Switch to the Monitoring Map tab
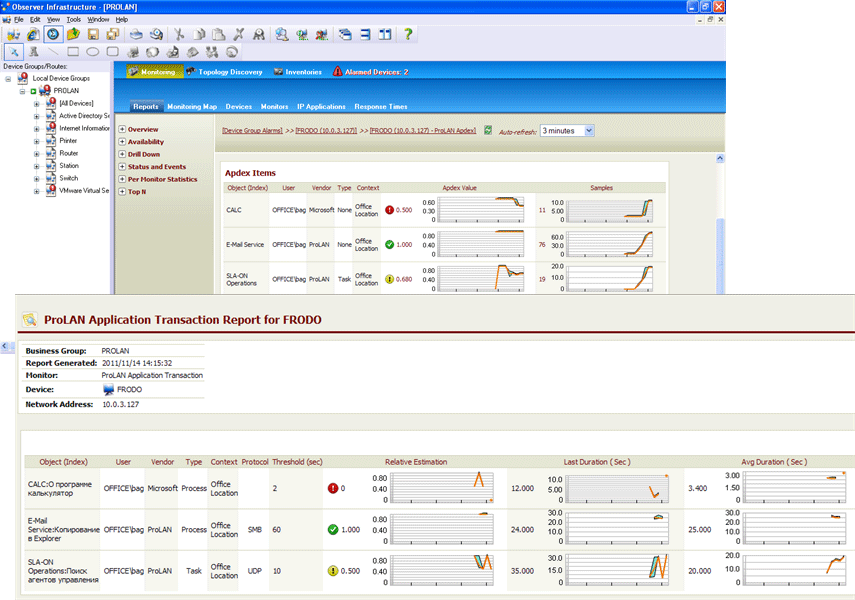The height and width of the screenshot is (600, 855). click(x=192, y=106)
